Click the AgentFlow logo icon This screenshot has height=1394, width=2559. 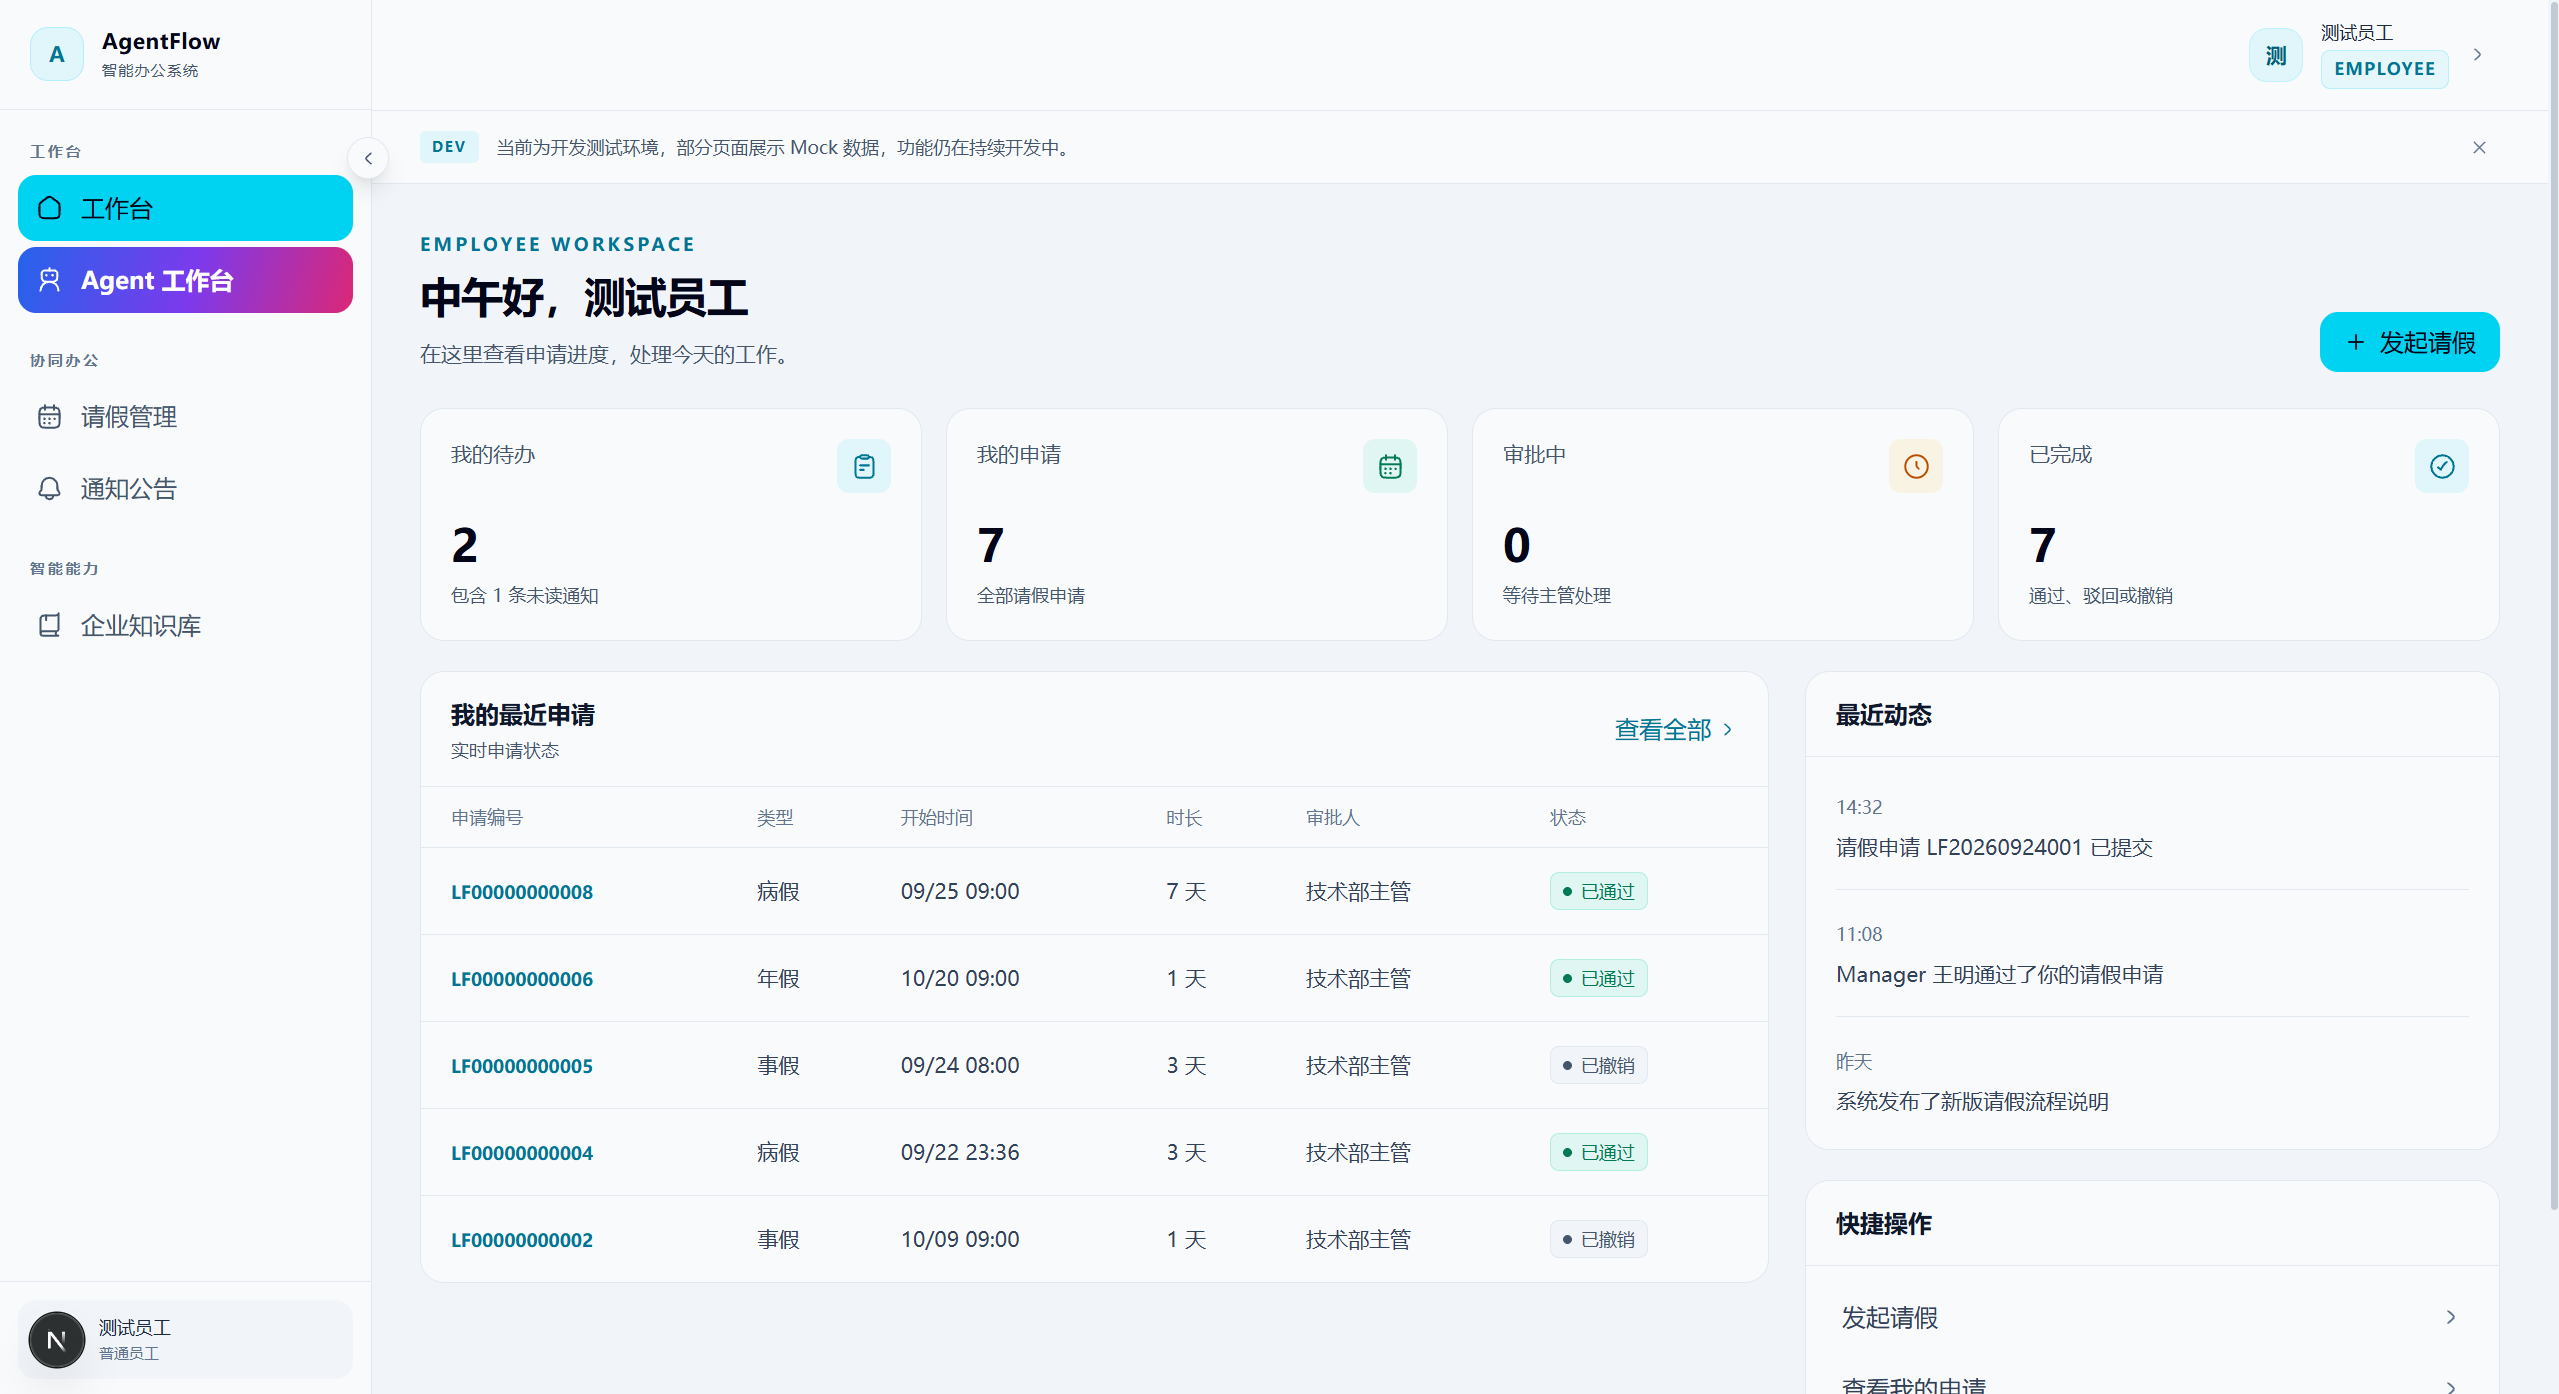[x=57, y=54]
